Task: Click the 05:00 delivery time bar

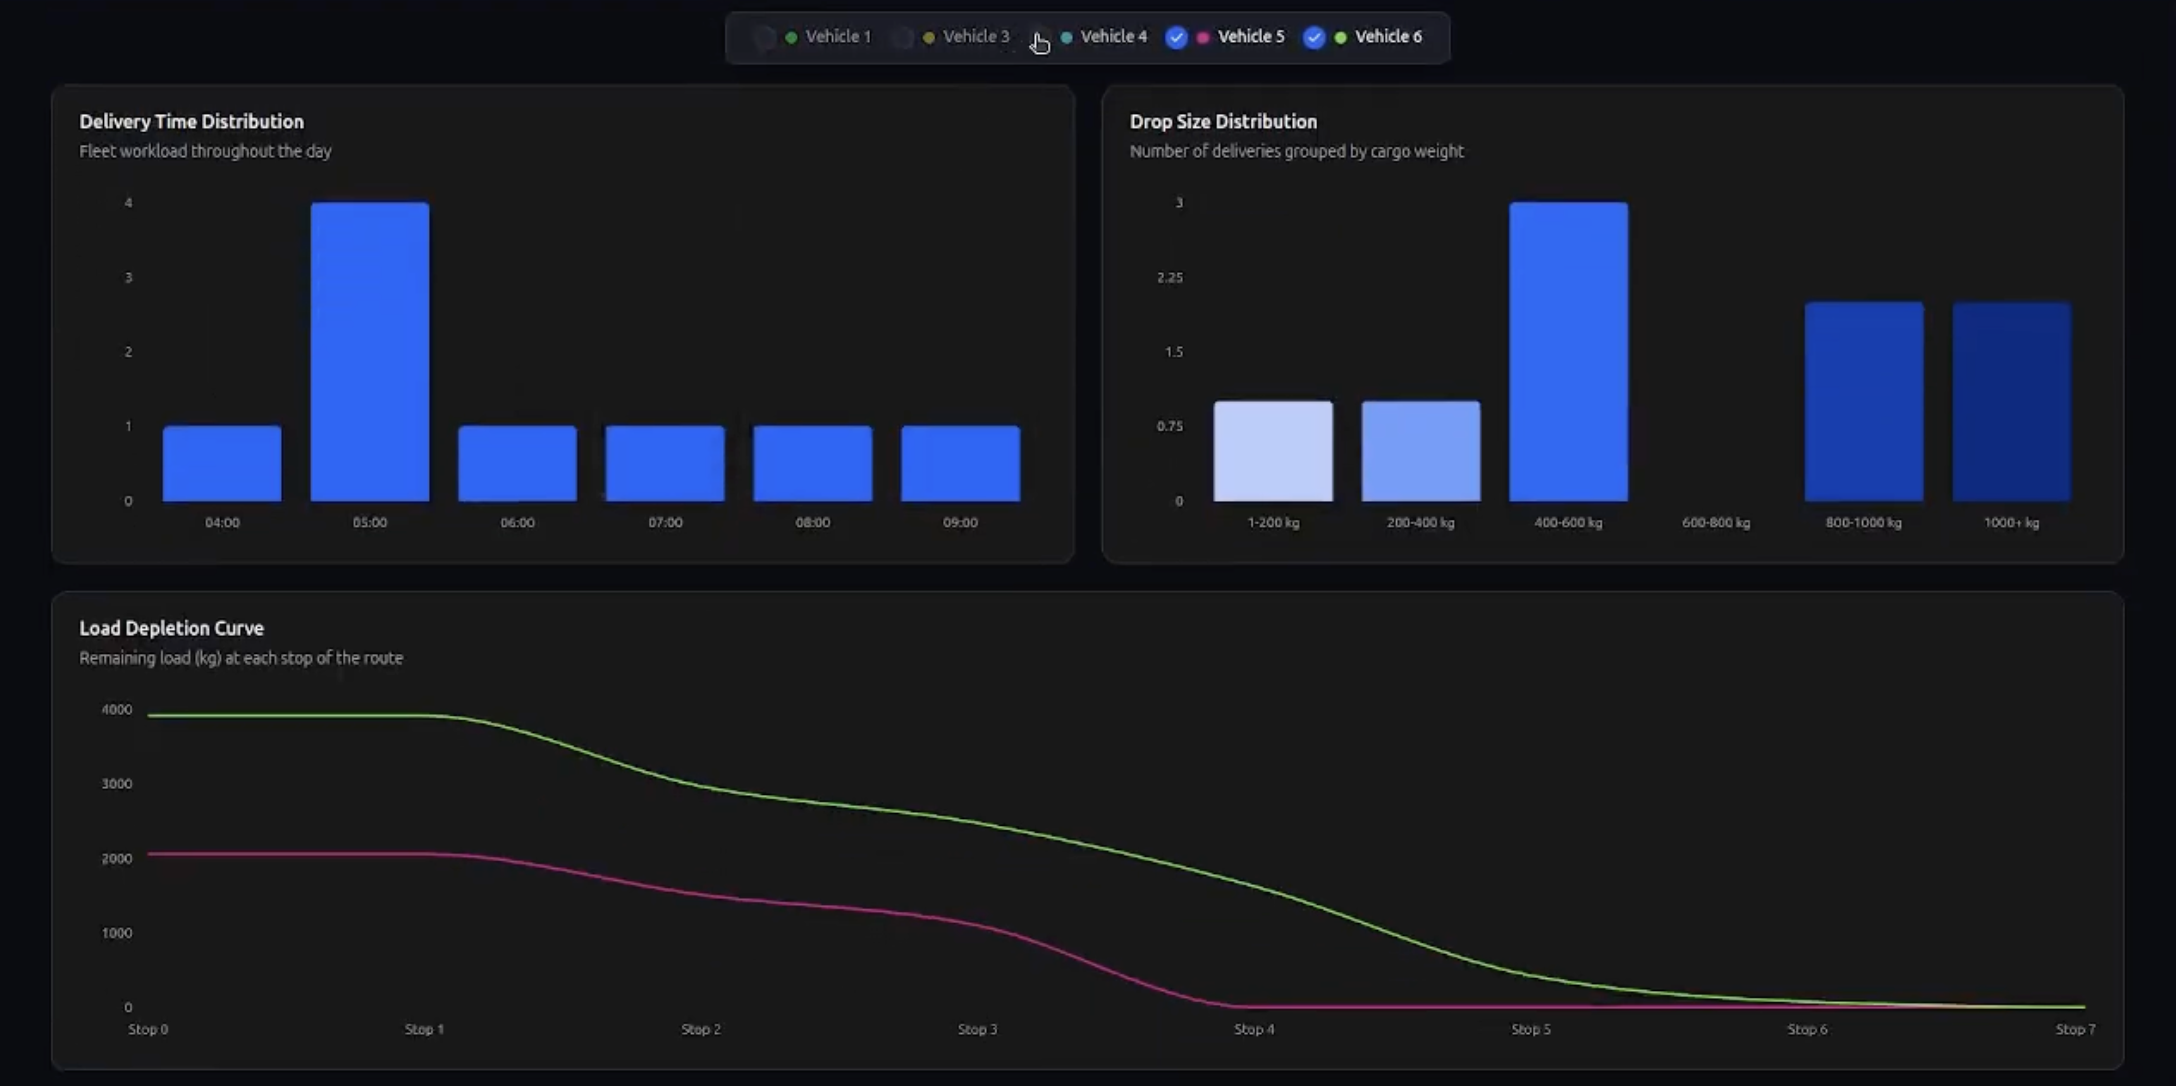Action: (x=370, y=352)
